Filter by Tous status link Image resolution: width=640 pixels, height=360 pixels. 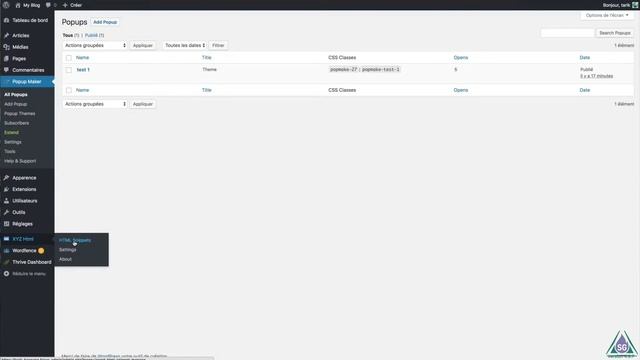68,36
